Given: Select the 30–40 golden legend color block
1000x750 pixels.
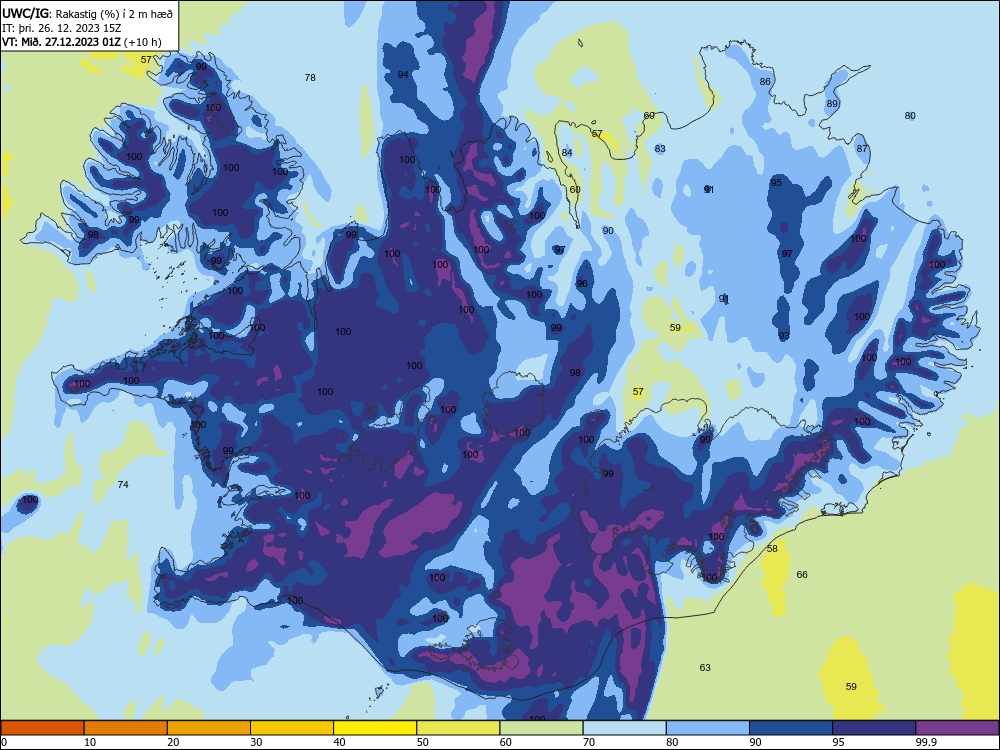Looking at the screenshot, I should (292, 728).
